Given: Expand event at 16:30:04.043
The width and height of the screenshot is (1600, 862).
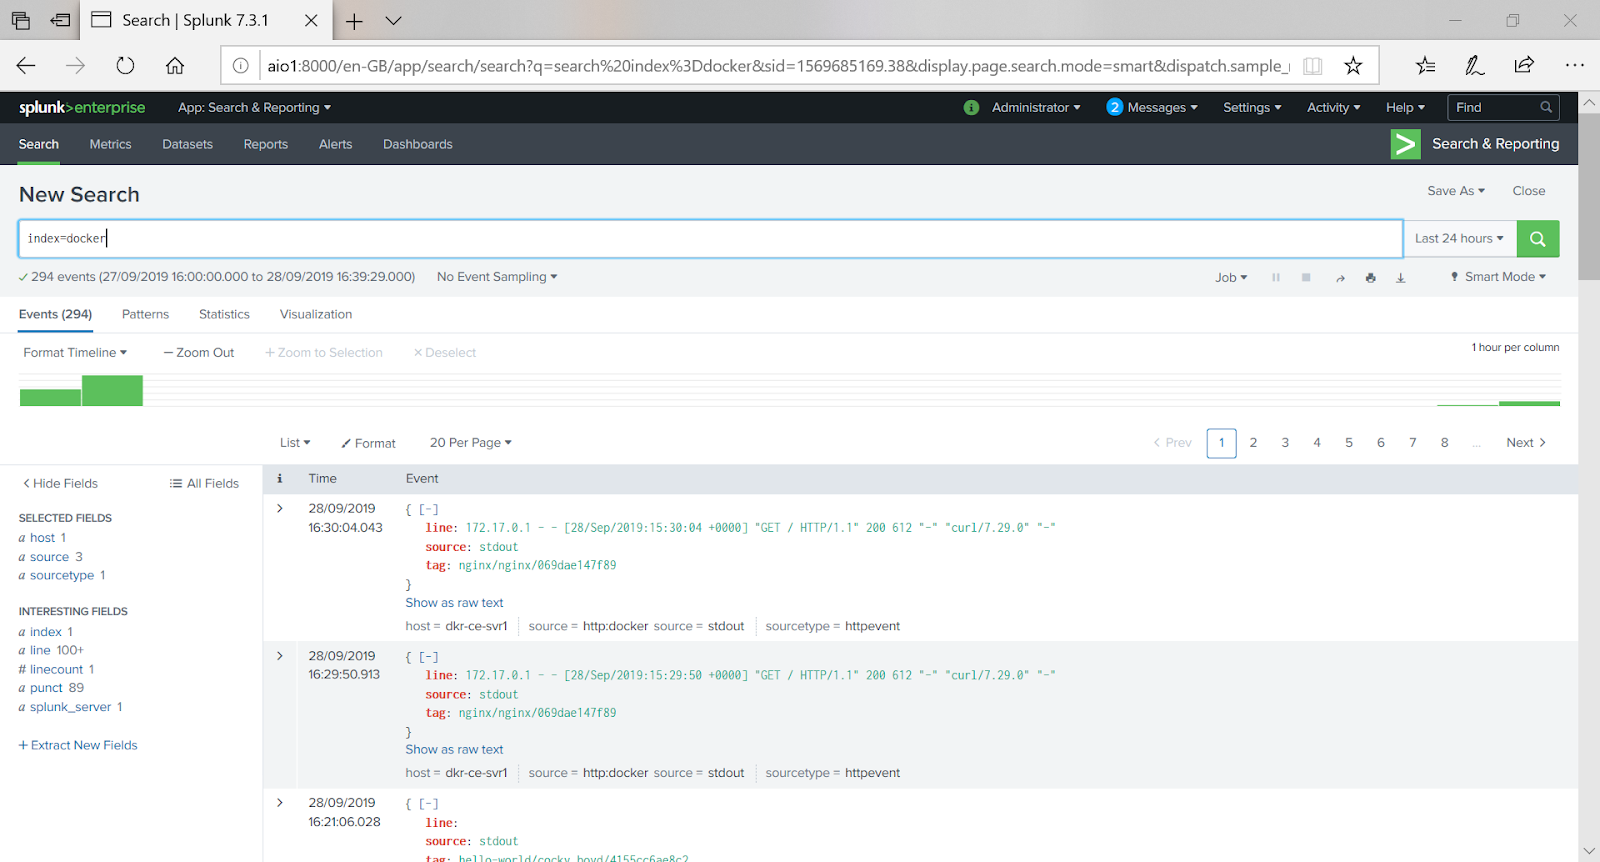Looking at the screenshot, I should (280, 508).
